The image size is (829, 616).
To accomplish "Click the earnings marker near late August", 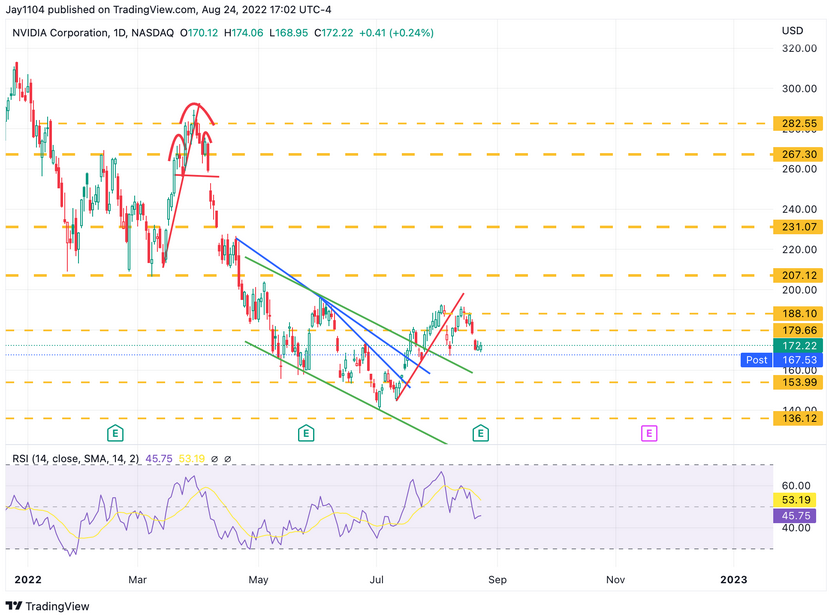I will (x=481, y=434).
